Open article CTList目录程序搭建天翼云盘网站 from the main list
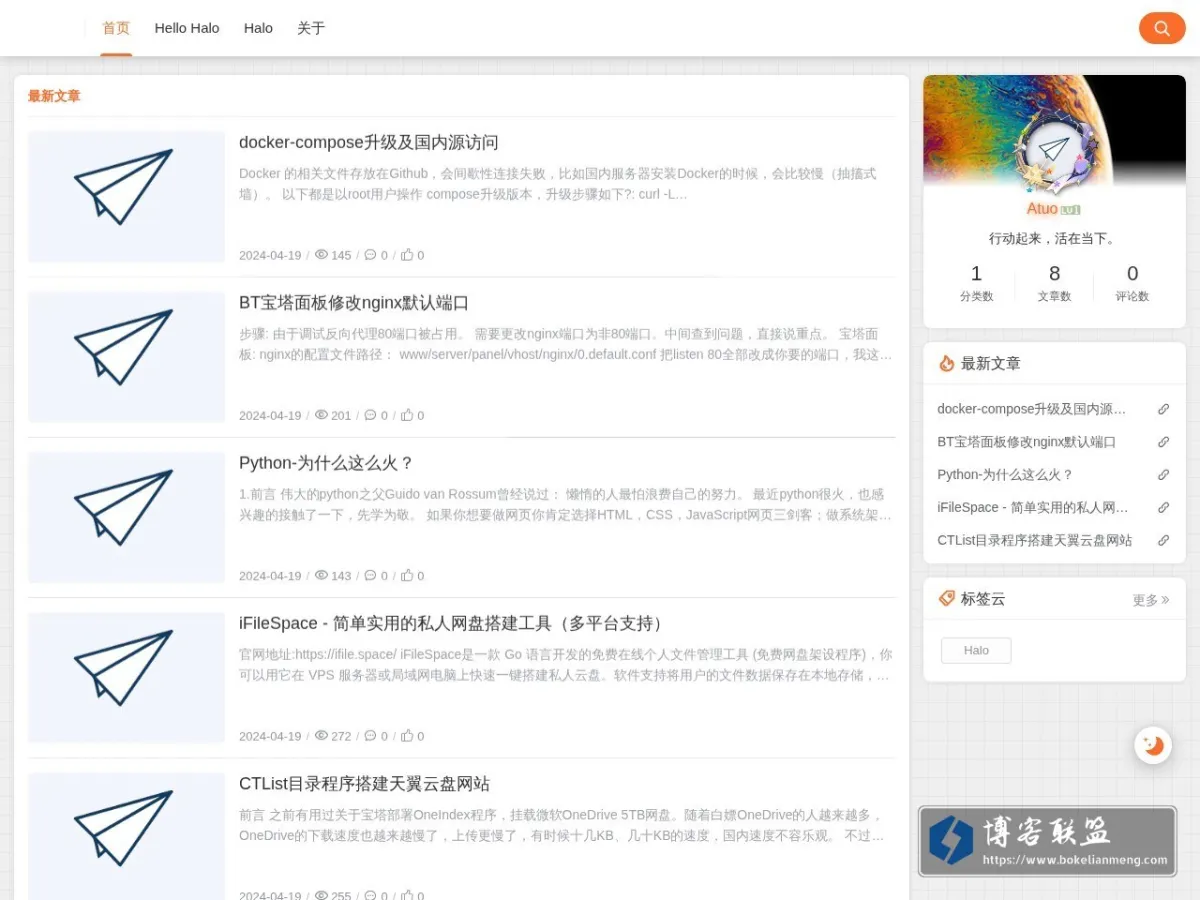This screenshot has width=1200, height=900. 364,783
